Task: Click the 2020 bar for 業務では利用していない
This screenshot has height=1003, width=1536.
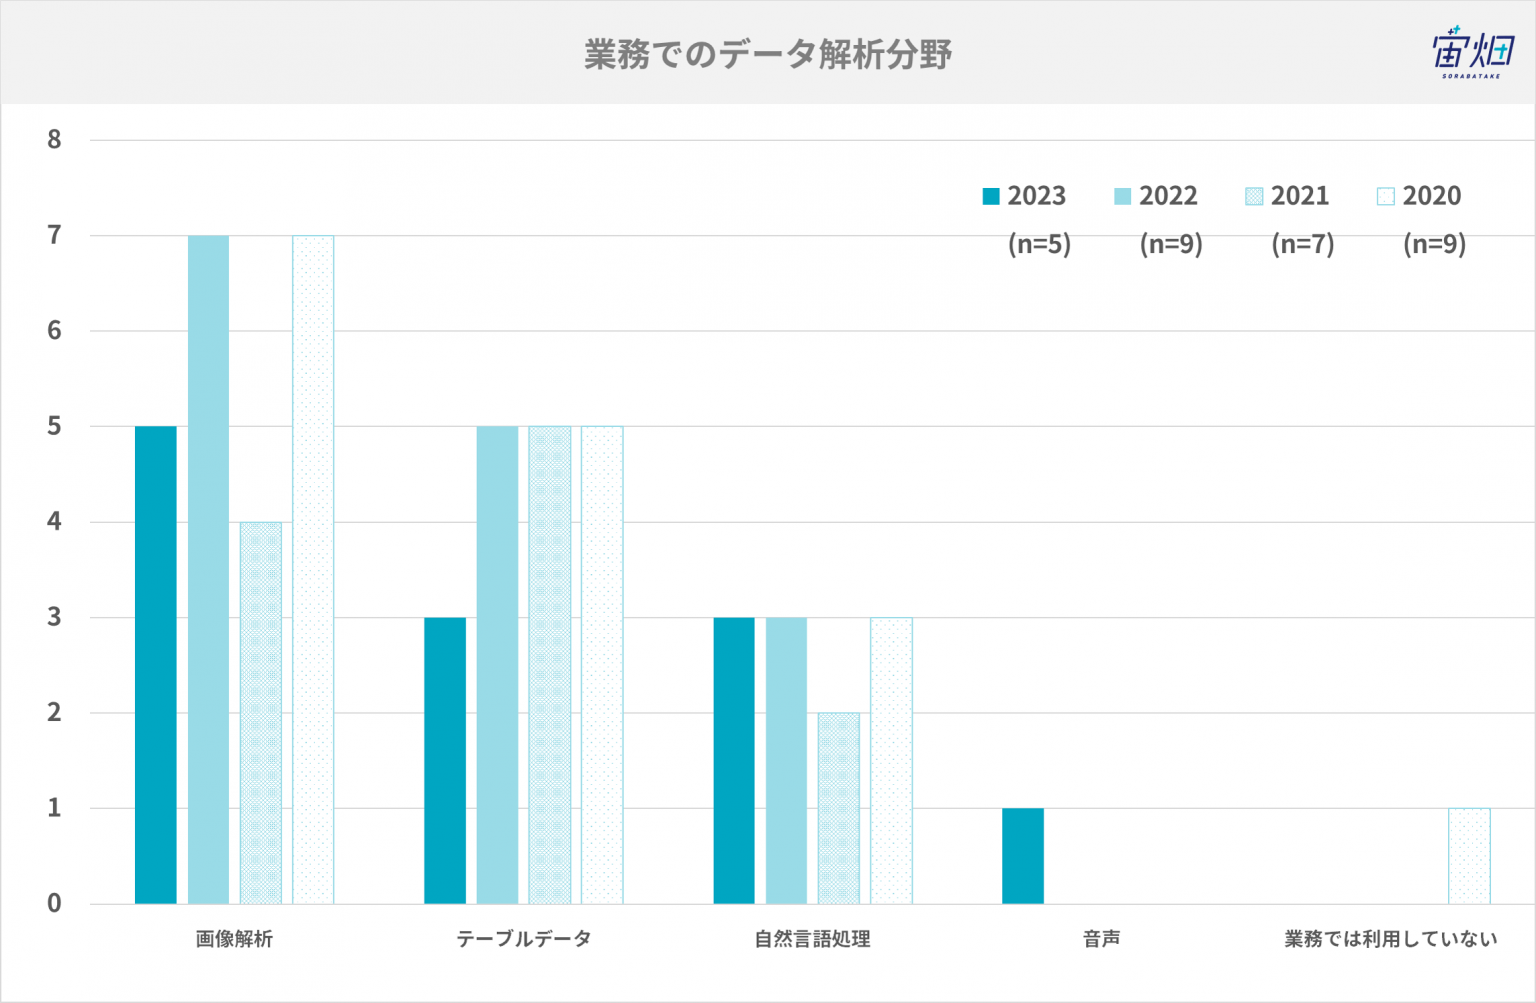Action: tap(1469, 856)
